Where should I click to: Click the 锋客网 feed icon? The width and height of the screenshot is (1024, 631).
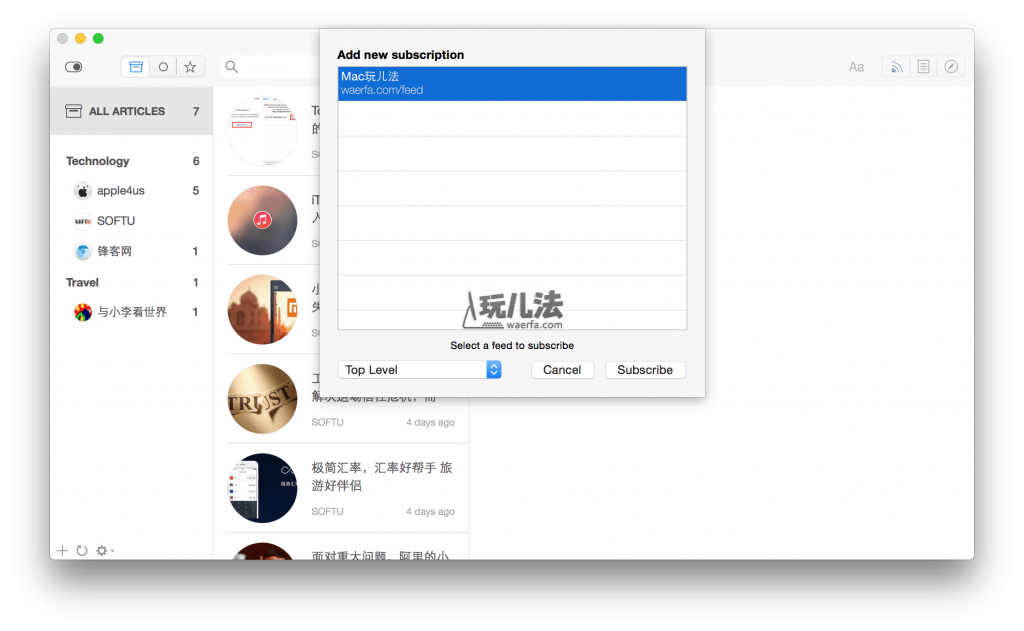click(x=82, y=251)
